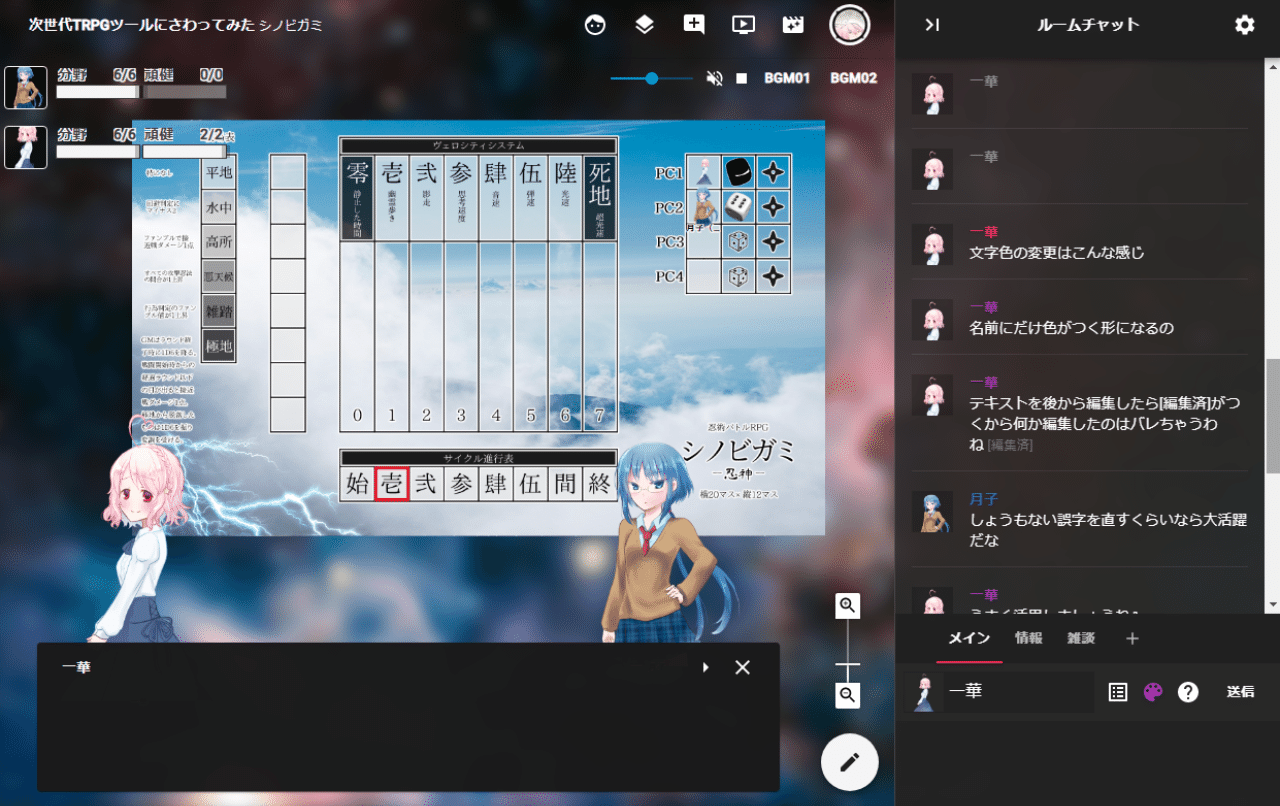Image resolution: width=1280 pixels, height=806 pixels.
Task: Open the user avatar profile menu
Action: click(849, 25)
